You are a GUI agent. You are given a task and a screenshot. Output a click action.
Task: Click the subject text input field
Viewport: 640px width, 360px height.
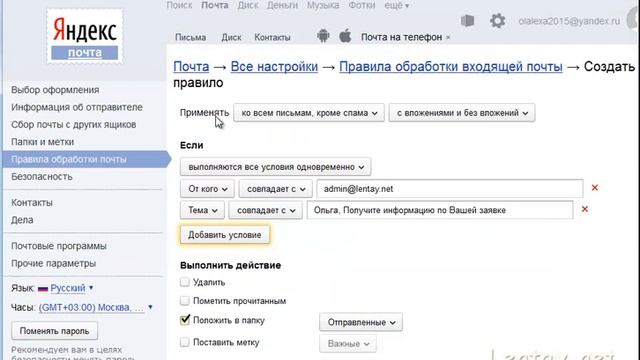click(440, 210)
